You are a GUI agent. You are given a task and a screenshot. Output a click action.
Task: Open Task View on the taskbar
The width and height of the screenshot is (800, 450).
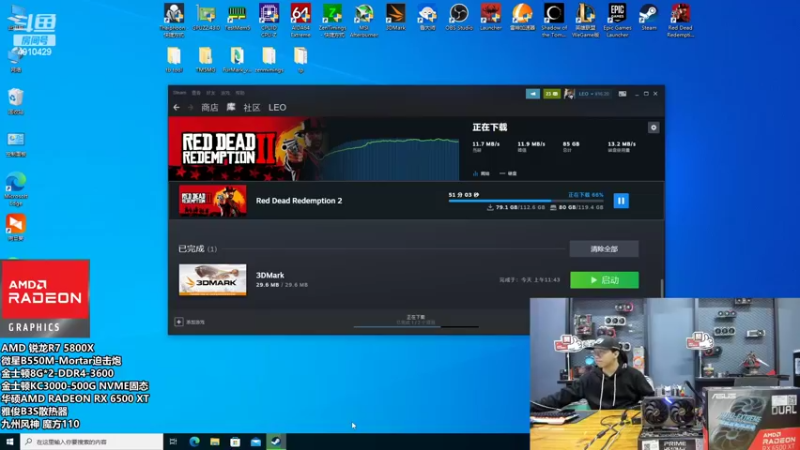click(173, 442)
